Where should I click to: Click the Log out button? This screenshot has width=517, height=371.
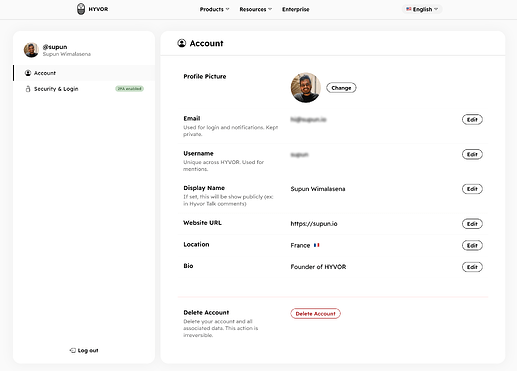point(84,350)
